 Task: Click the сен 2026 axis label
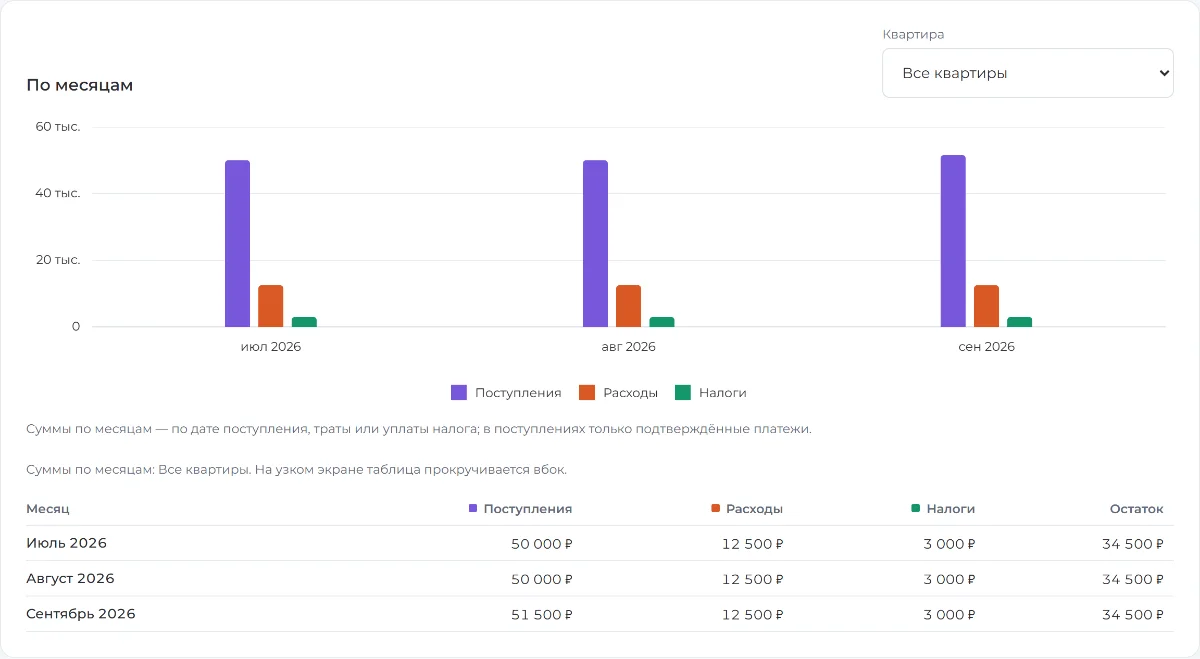[986, 347]
